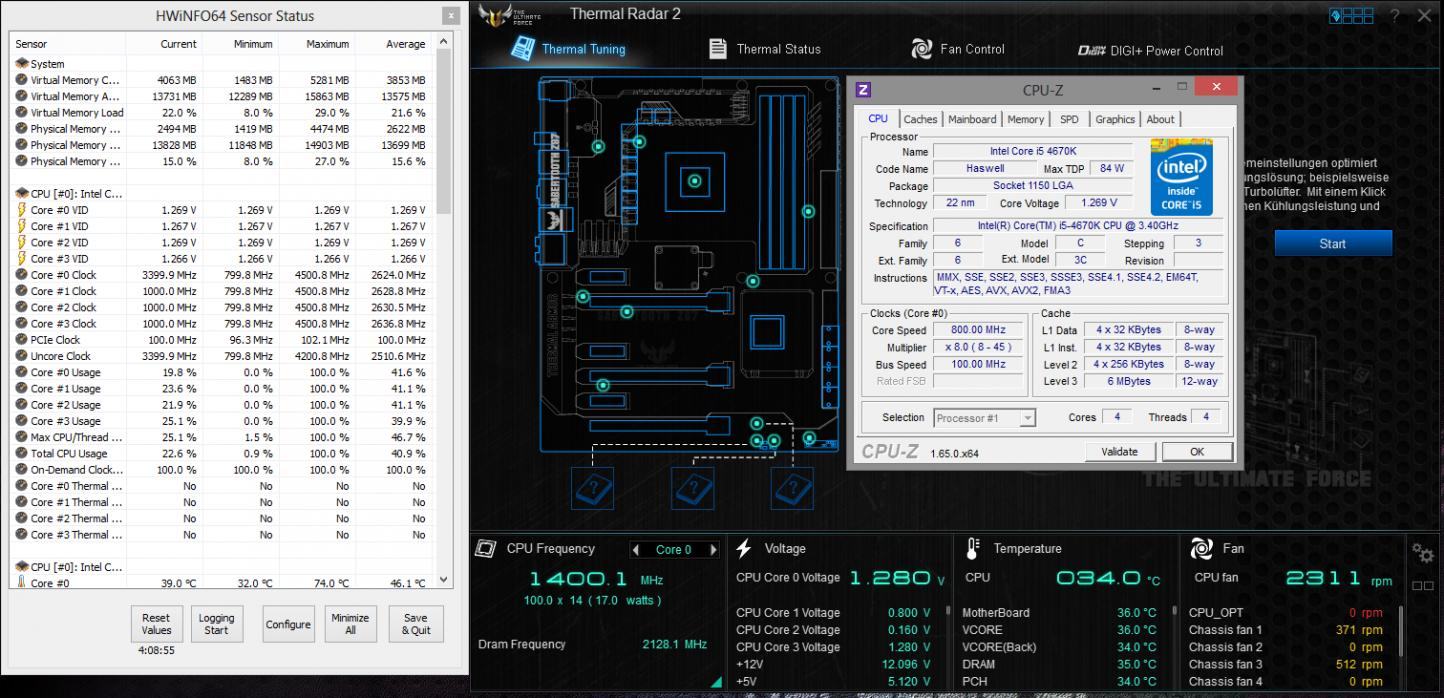Click the Logging Start button
Screen dimensions: 1444x698
coord(216,624)
